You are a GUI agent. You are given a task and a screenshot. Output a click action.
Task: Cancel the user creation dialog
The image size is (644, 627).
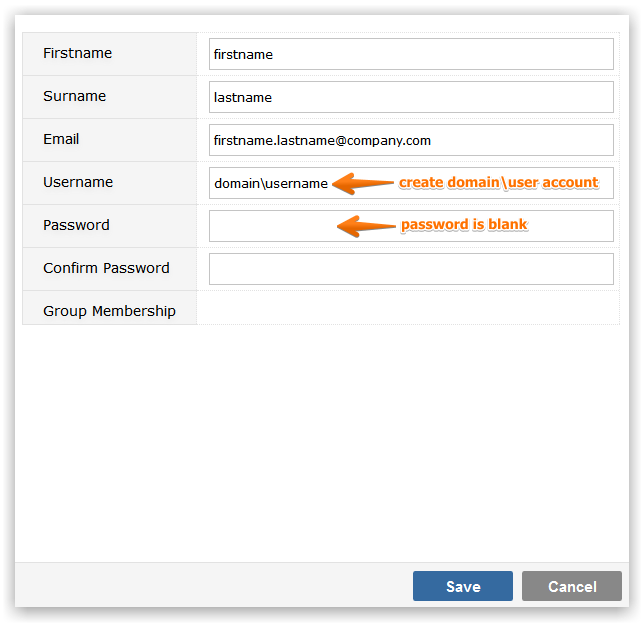572,586
